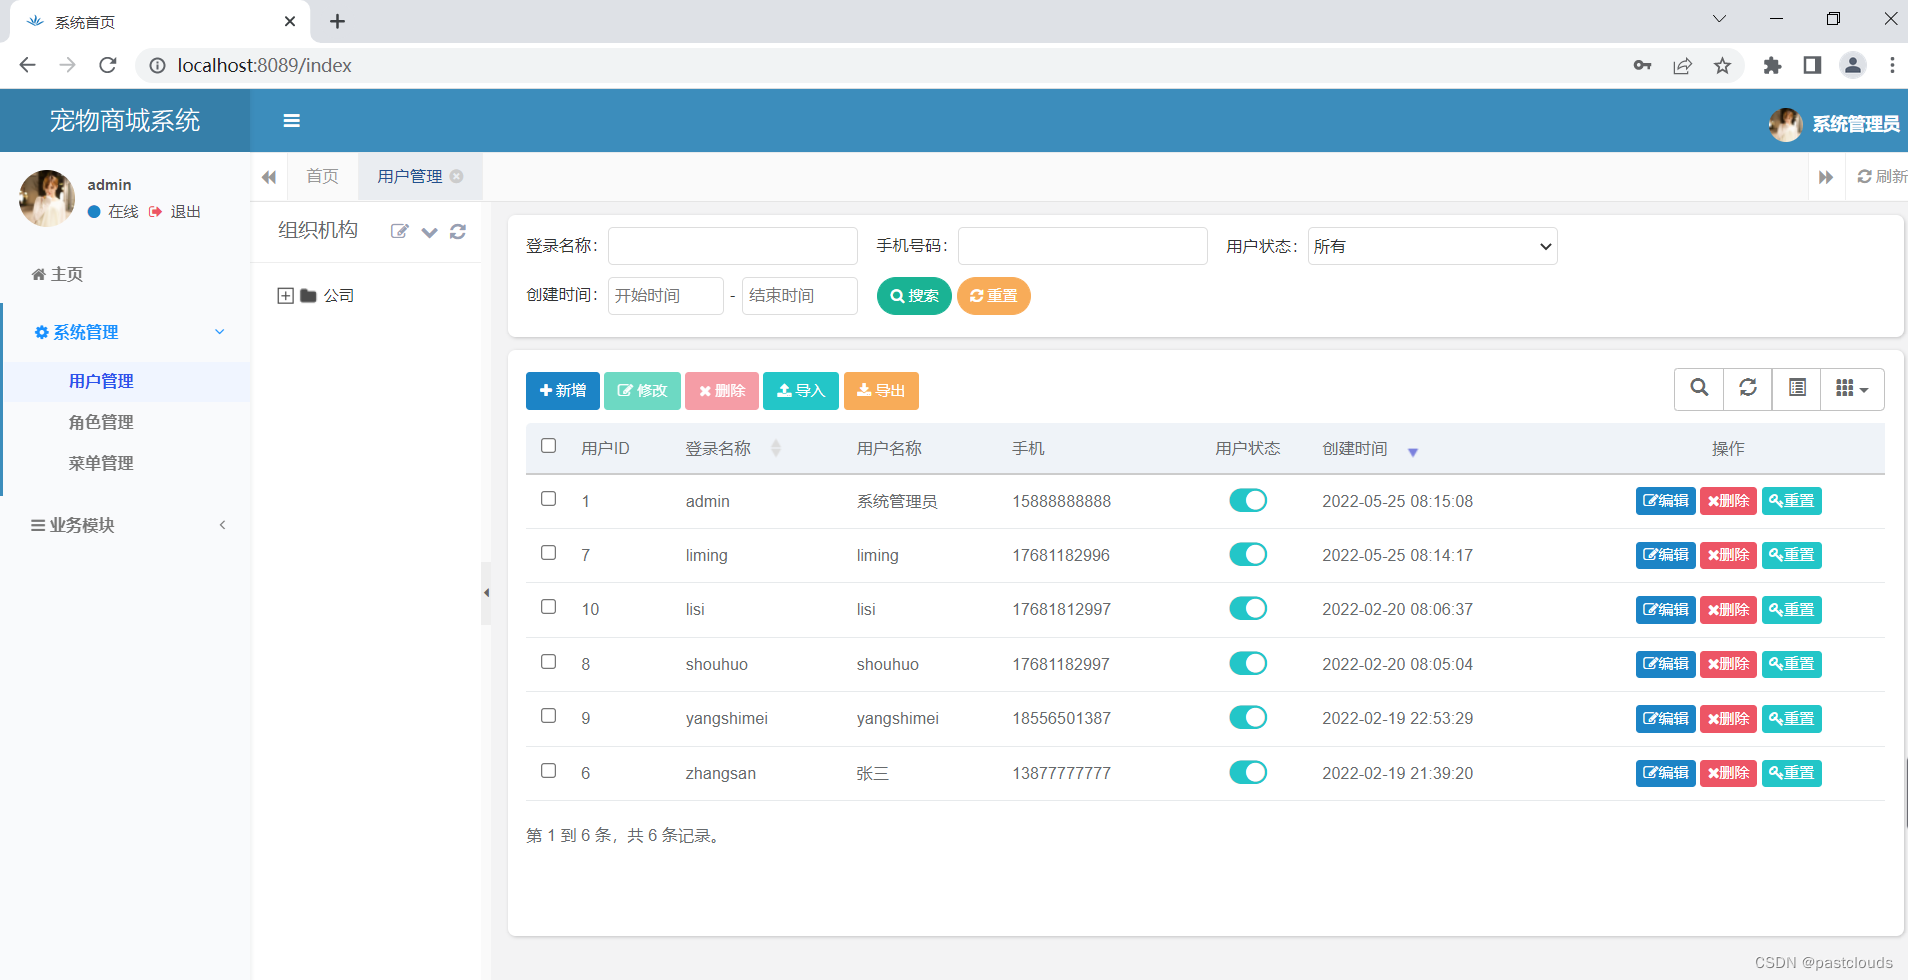
Task: Click the 修改 modify button
Action: point(642,391)
